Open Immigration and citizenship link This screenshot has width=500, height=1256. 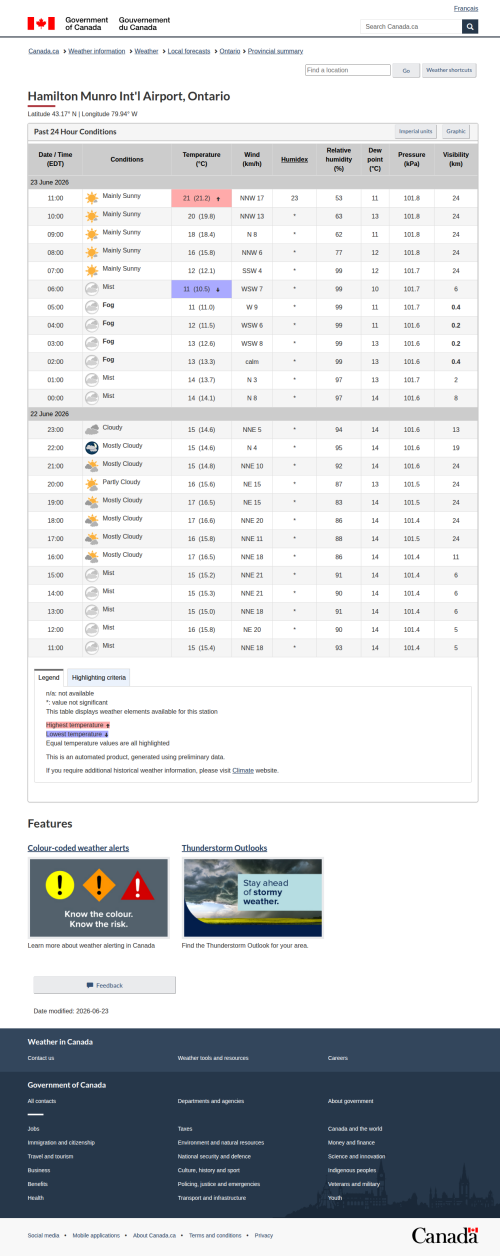pos(61,1142)
